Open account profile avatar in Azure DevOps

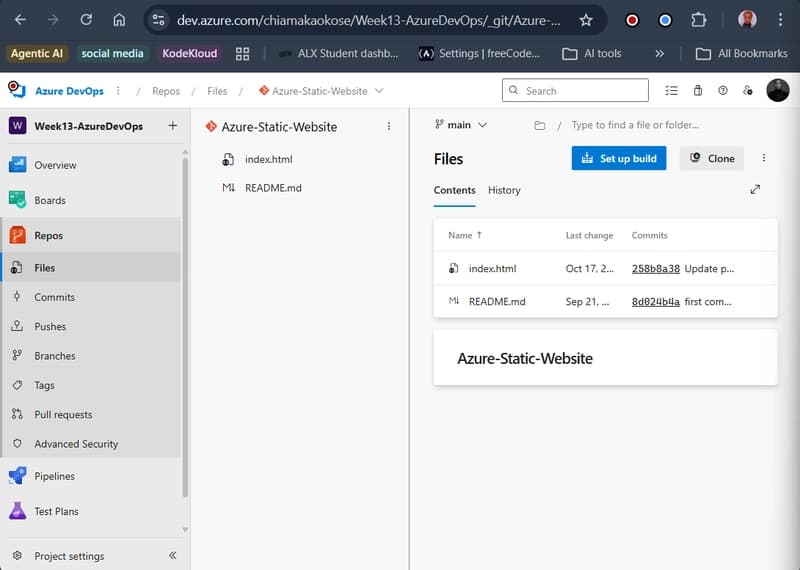pyautogui.click(x=778, y=90)
